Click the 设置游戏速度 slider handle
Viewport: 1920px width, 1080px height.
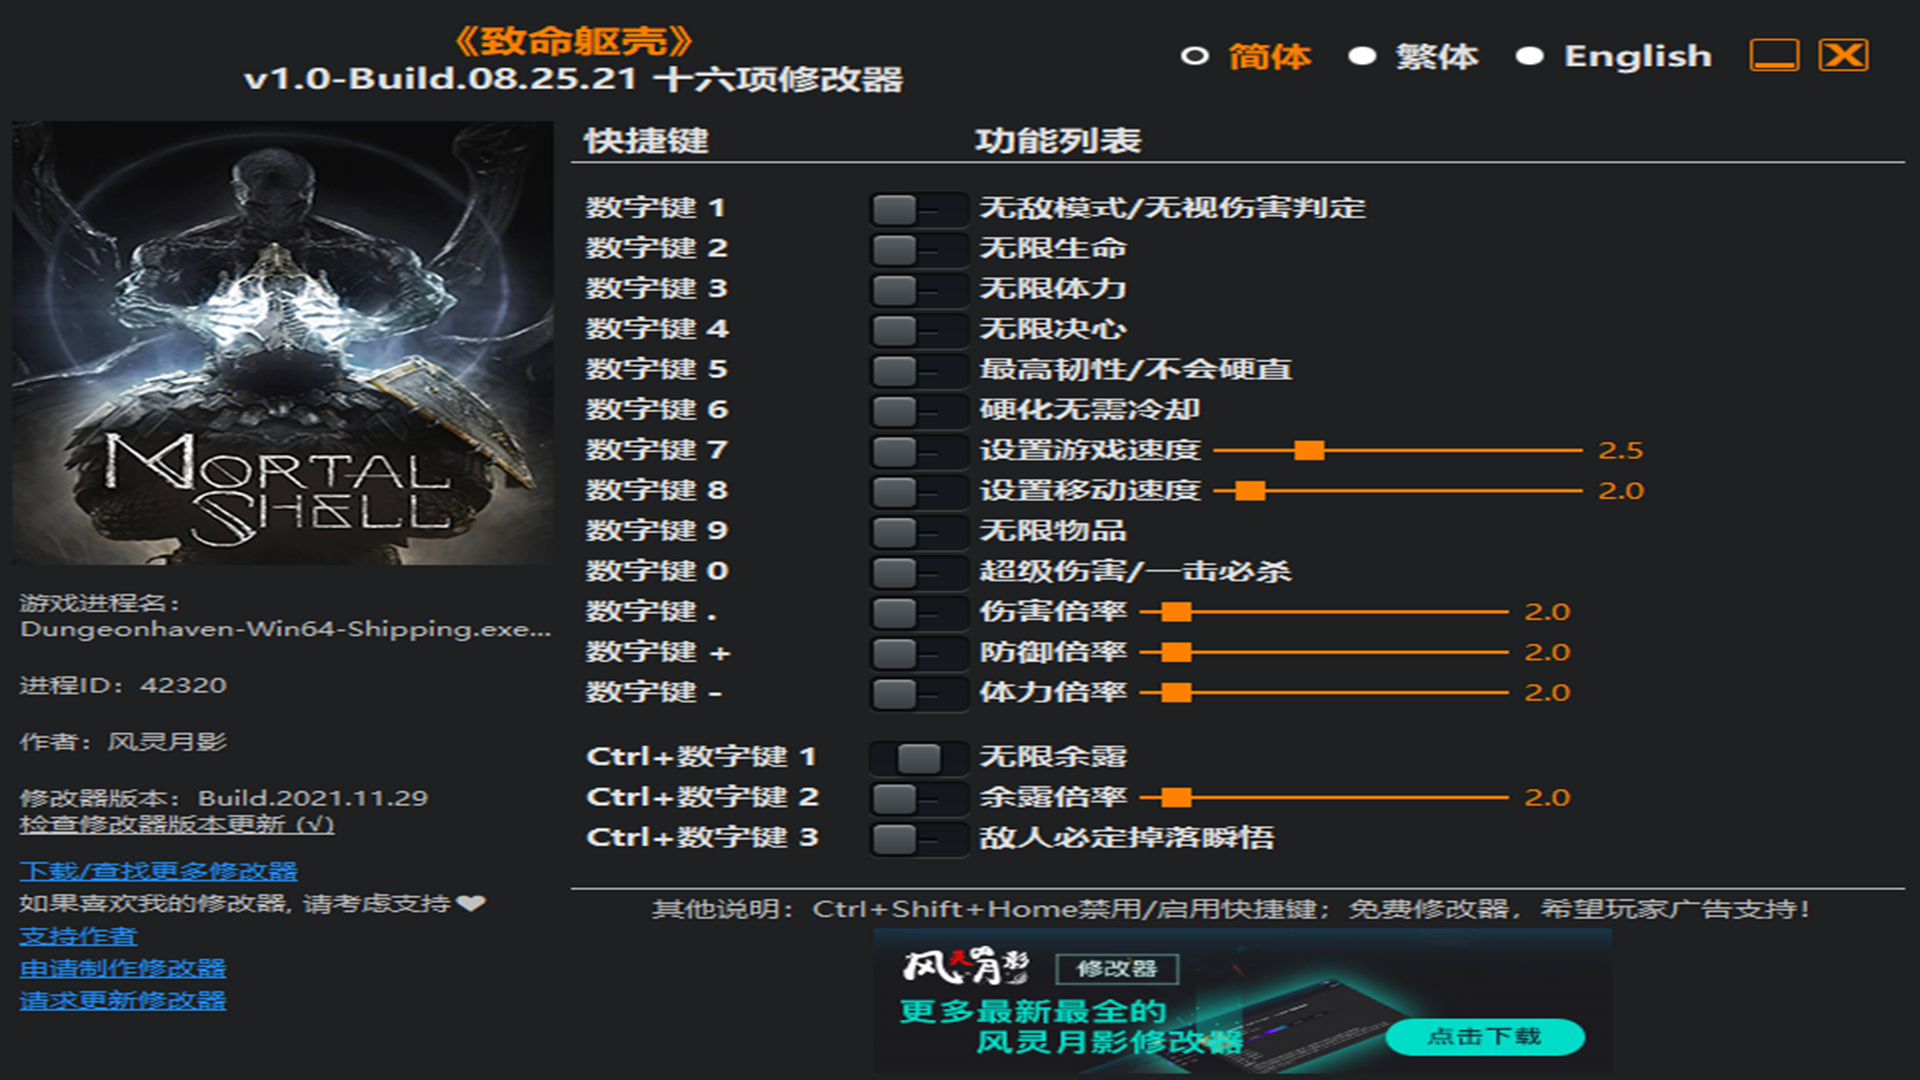[x=1308, y=451]
